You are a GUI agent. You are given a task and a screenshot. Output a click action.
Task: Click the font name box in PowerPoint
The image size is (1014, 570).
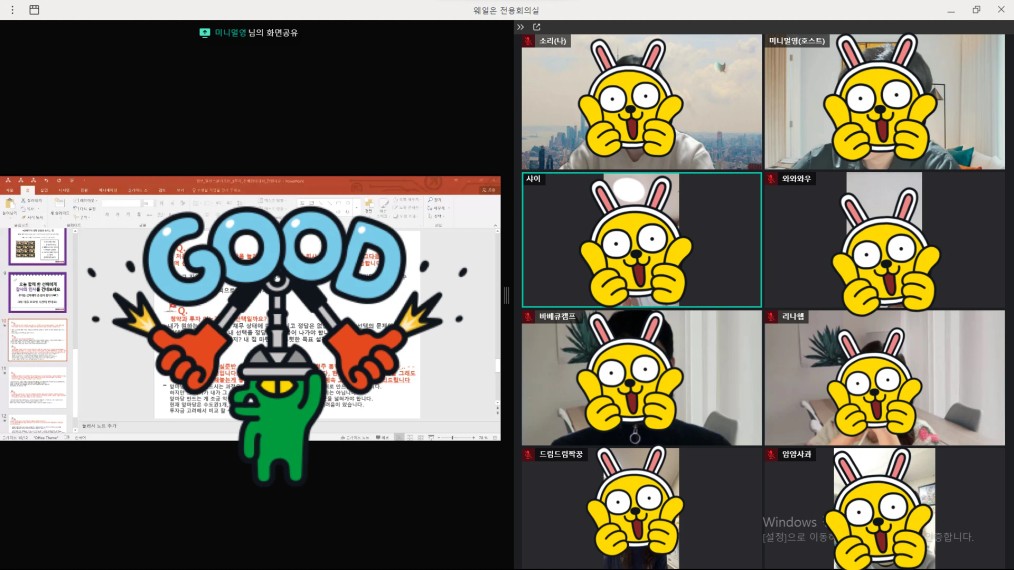click(121, 203)
